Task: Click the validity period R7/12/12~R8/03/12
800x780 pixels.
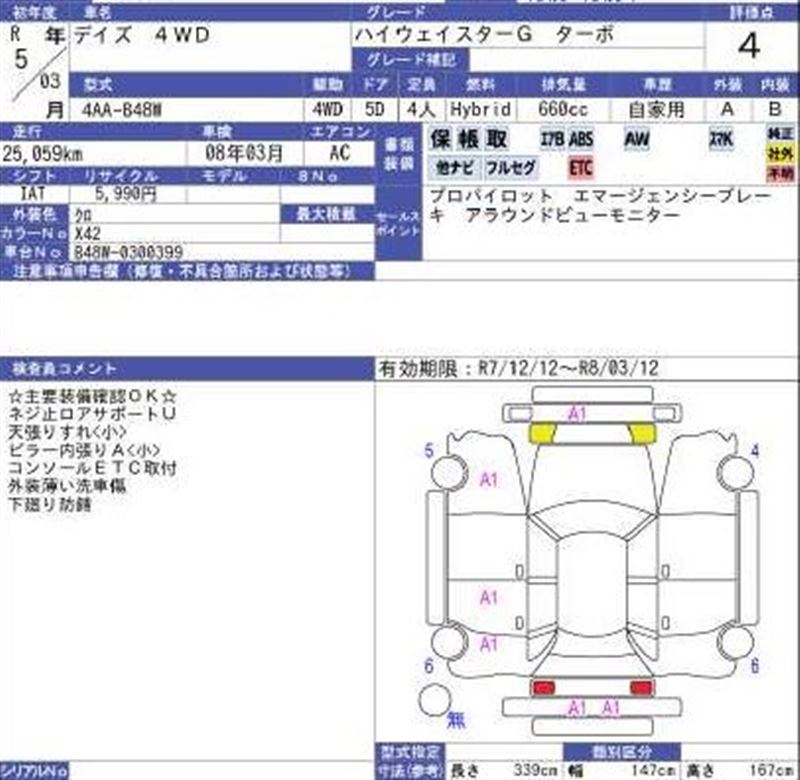Action: point(568,368)
